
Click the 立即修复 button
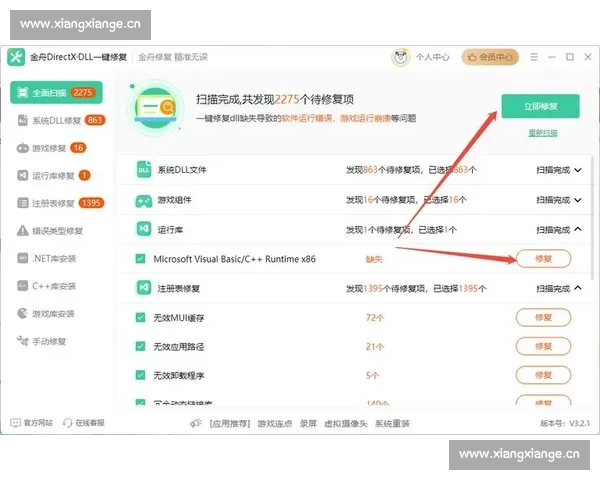coord(540,106)
